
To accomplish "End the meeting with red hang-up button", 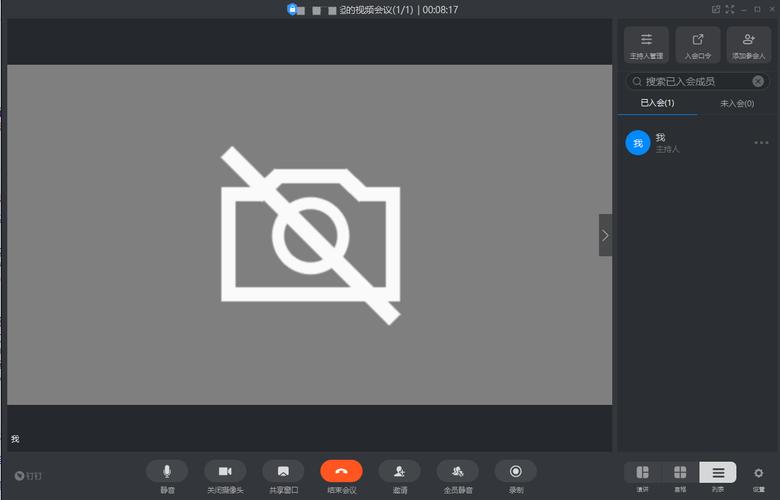I will tap(341, 471).
